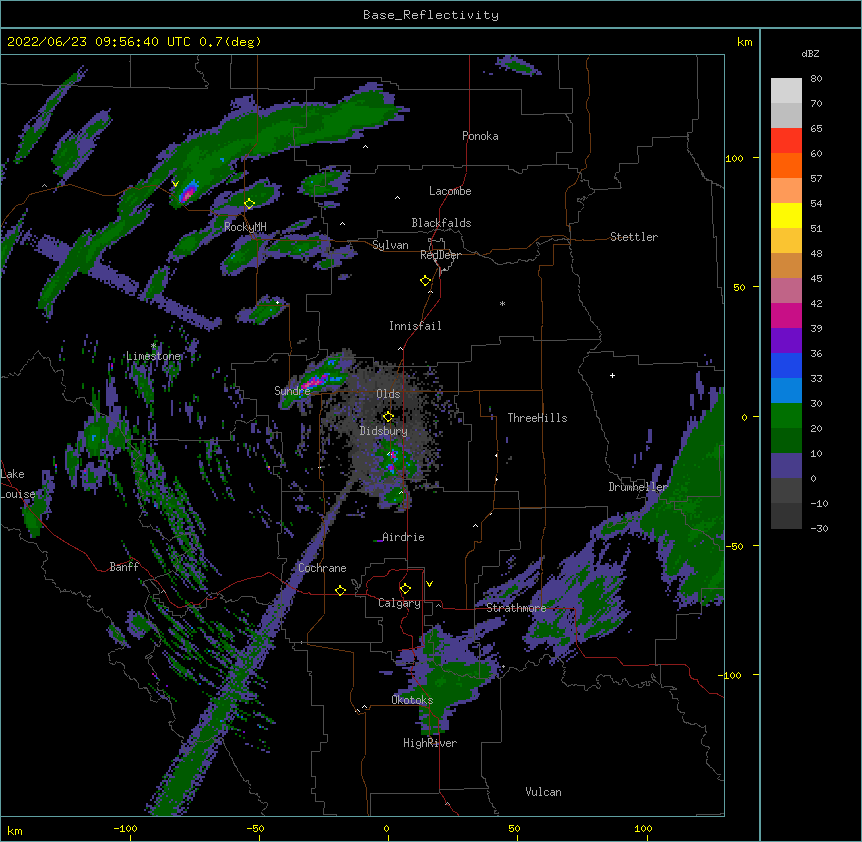Select the -50 tick label on horizontal axis
Image resolution: width=862 pixels, height=842 pixels.
[x=255, y=828]
